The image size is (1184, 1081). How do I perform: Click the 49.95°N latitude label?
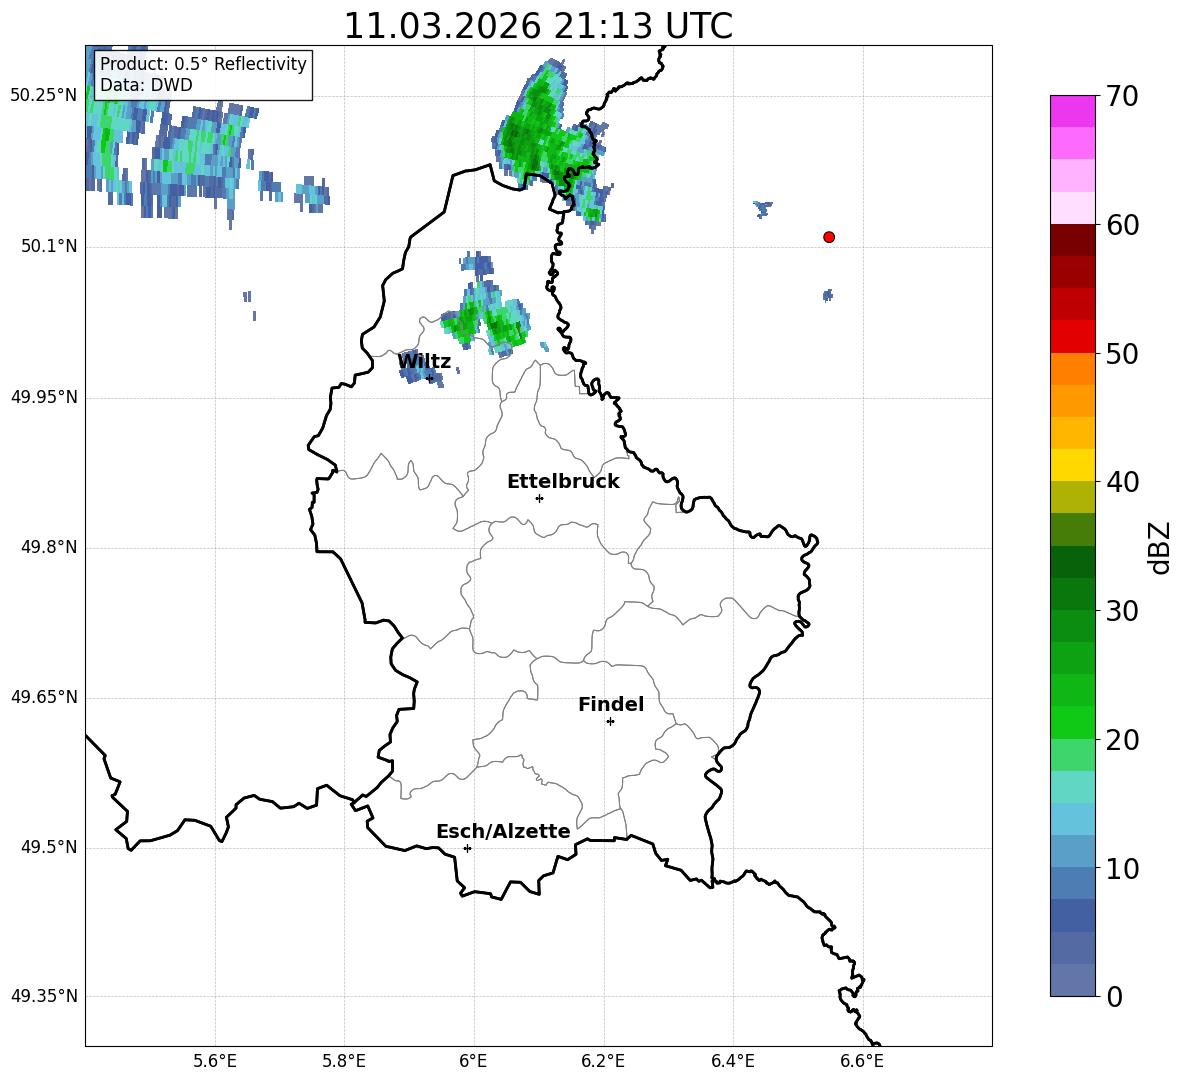(44, 397)
